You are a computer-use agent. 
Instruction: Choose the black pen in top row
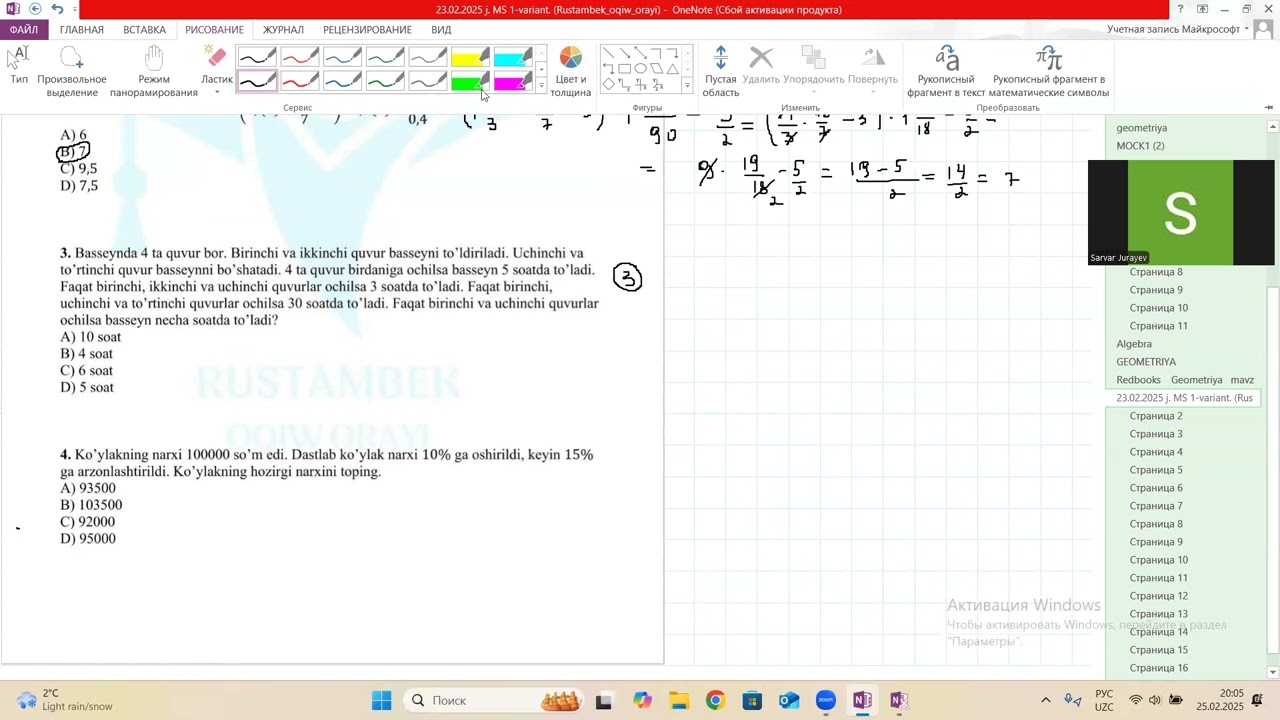pos(257,58)
